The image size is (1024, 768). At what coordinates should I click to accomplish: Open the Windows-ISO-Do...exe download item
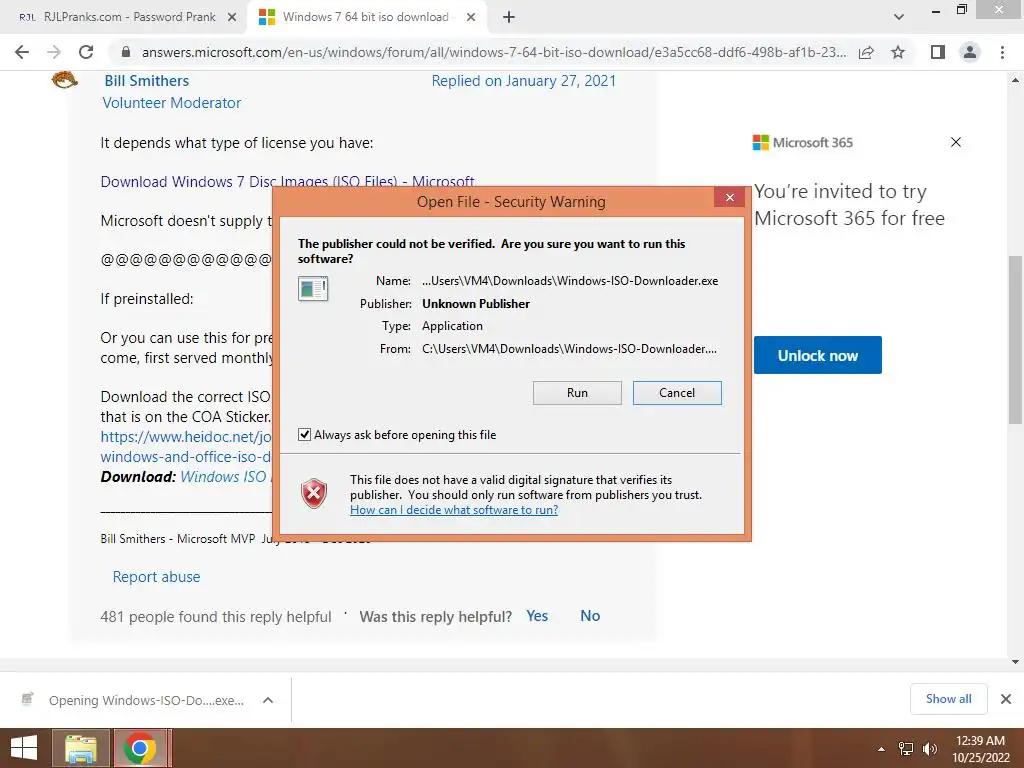pyautogui.click(x=133, y=700)
